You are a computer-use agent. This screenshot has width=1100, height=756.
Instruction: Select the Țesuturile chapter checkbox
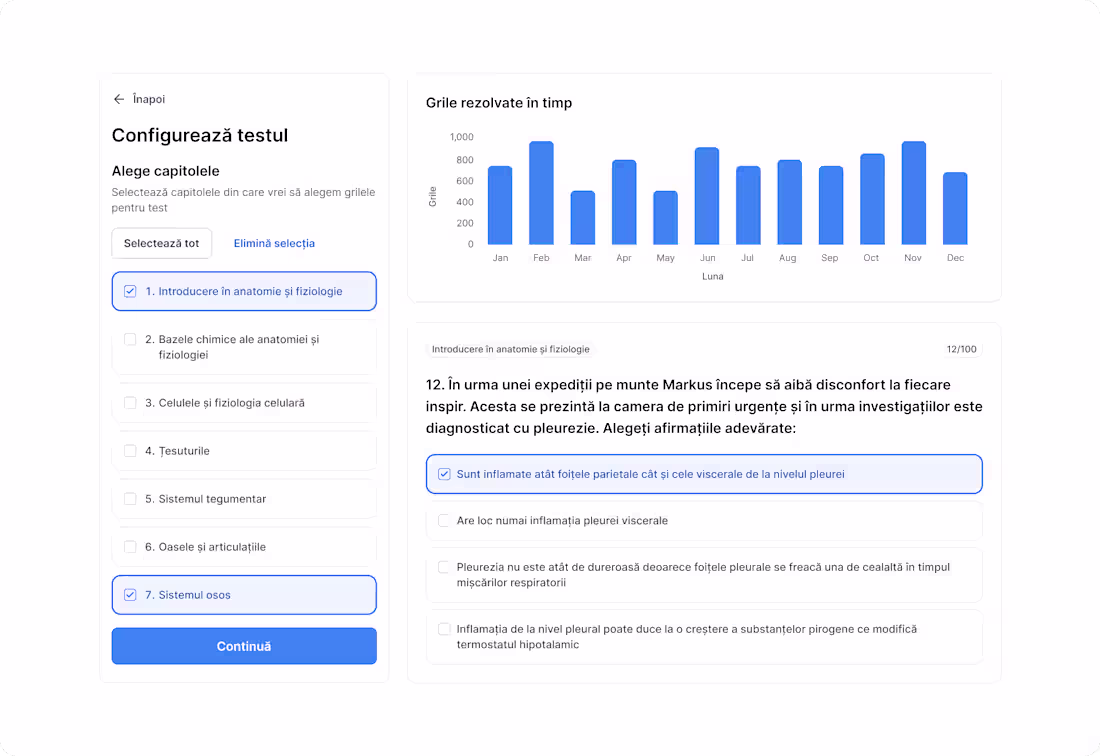coord(130,451)
